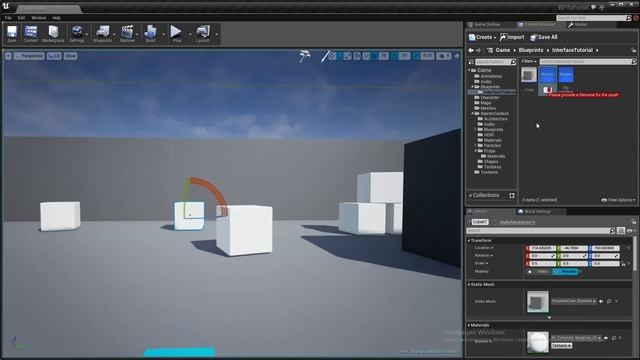The height and width of the screenshot is (360, 640).
Task: Open the Edit menu
Action: pos(21,18)
